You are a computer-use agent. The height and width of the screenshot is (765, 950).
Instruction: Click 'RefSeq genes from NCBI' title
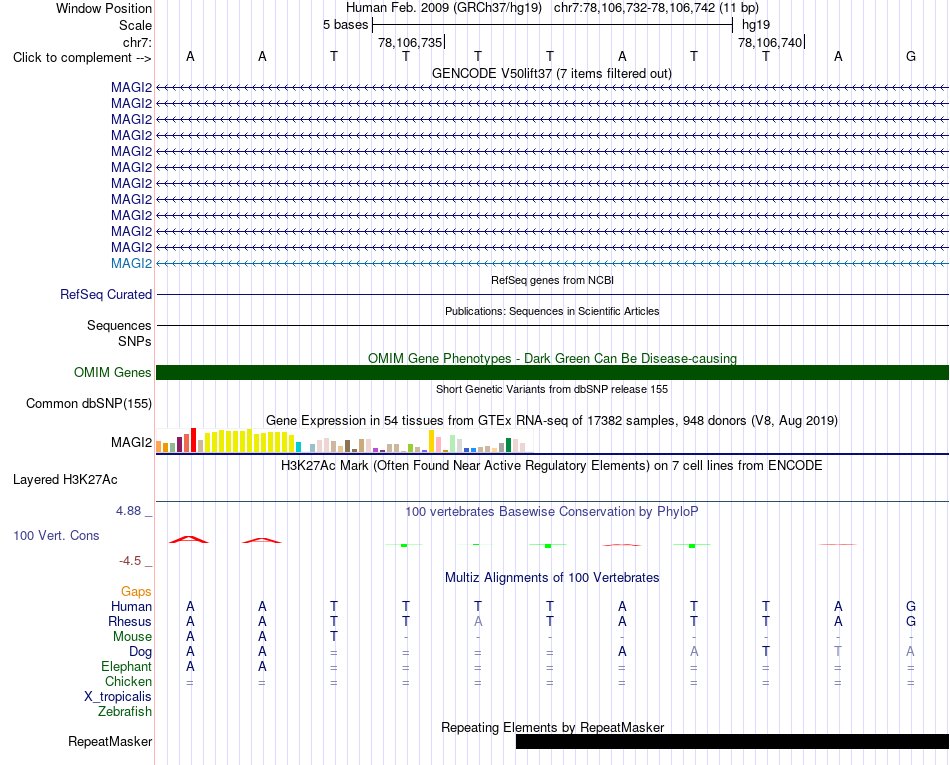pyautogui.click(x=552, y=280)
